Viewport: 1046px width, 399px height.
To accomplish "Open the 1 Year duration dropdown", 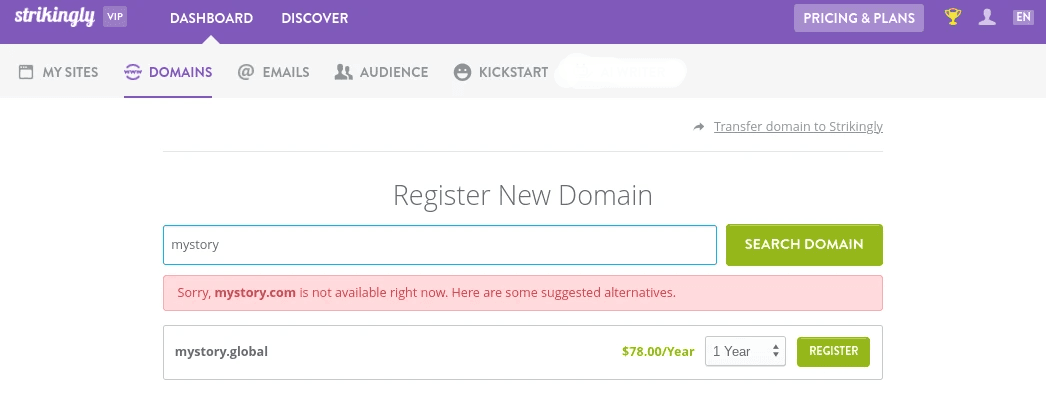I will click(745, 352).
